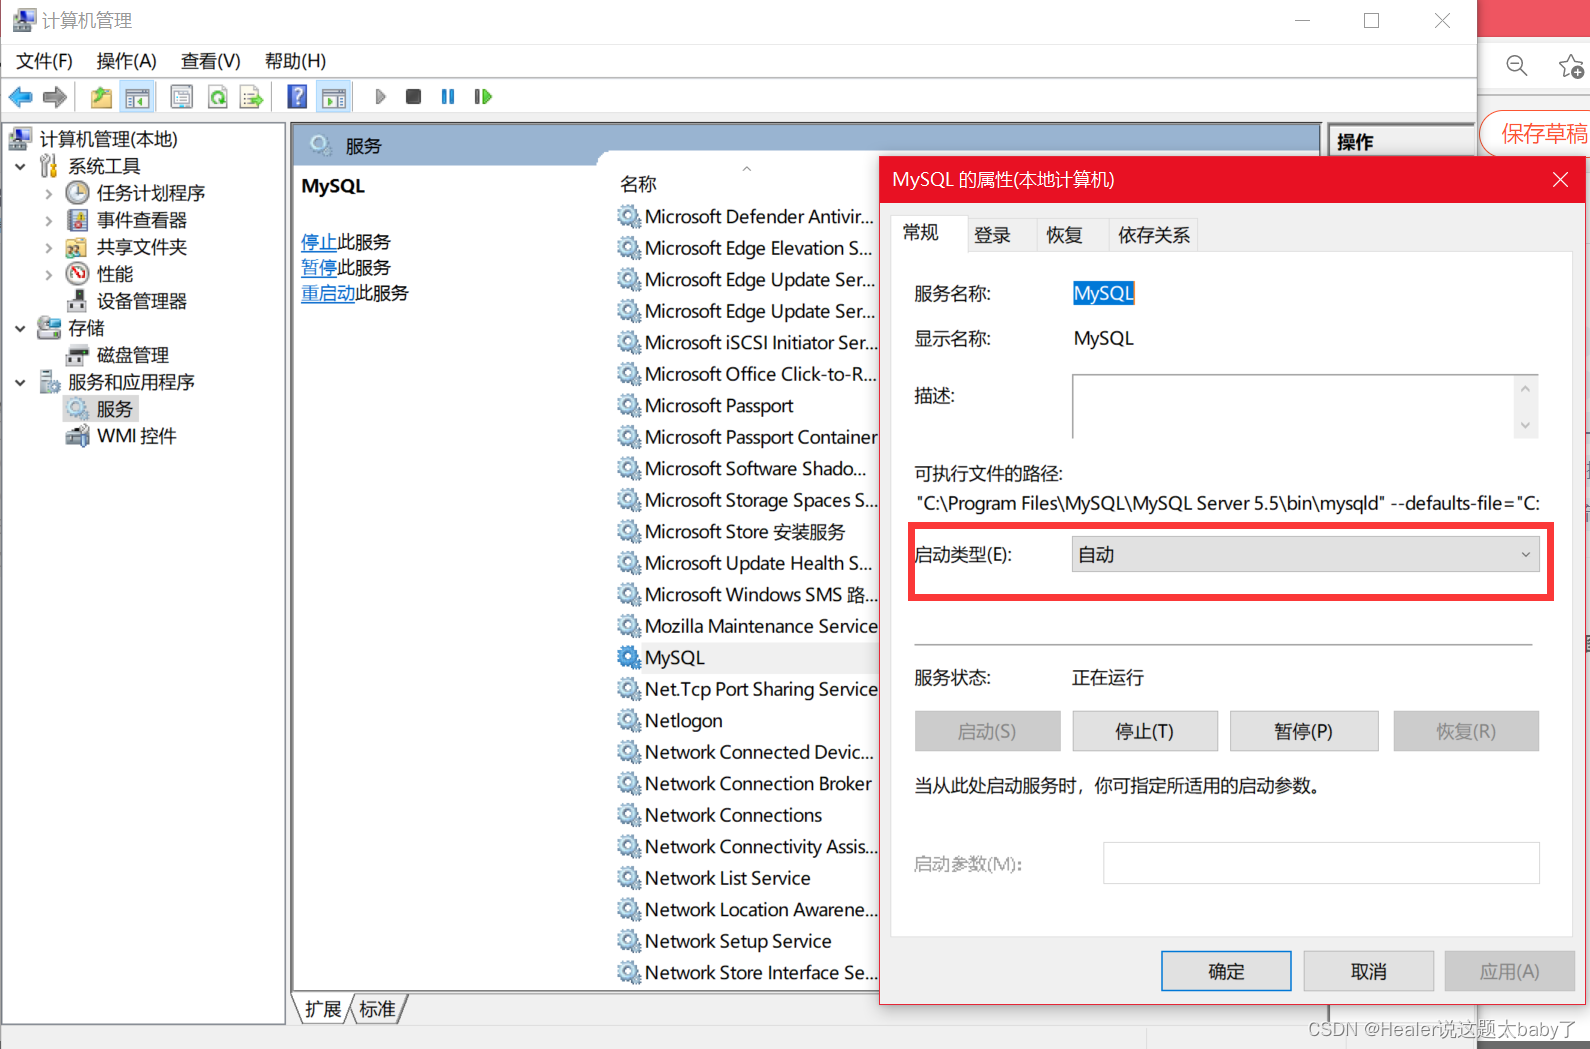This screenshot has height=1049, width=1590.
Task: Click the 计算机管理(本地) root node
Action: (x=108, y=139)
